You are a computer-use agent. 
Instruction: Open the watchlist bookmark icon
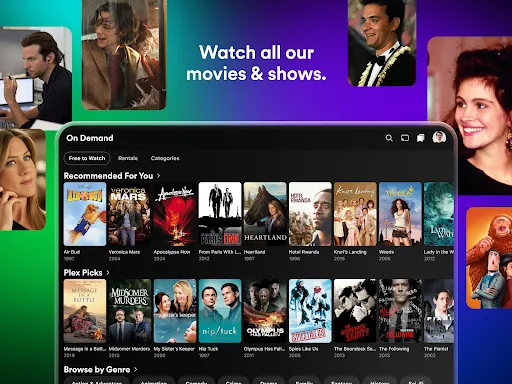(421, 138)
